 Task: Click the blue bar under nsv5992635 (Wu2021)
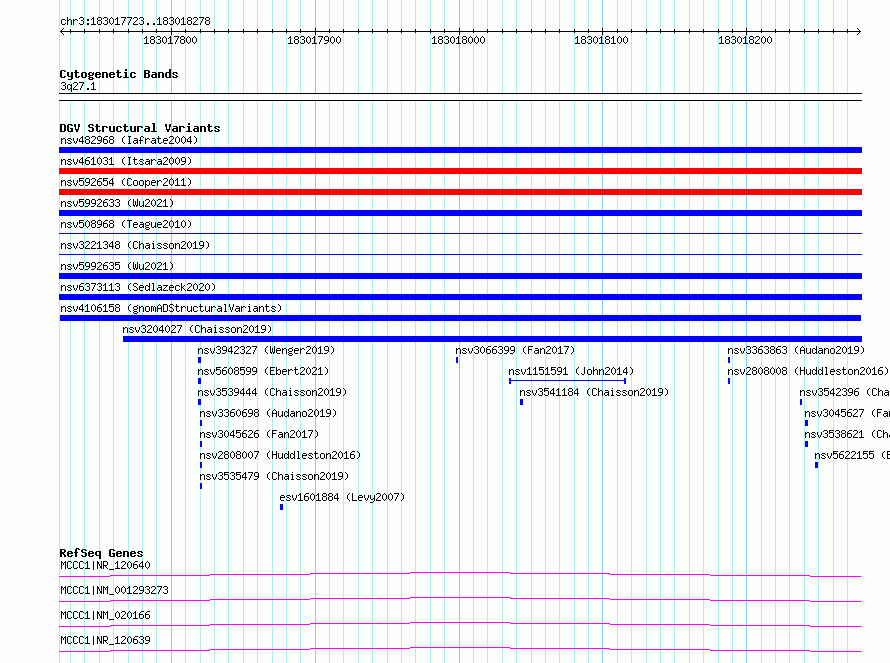460,276
